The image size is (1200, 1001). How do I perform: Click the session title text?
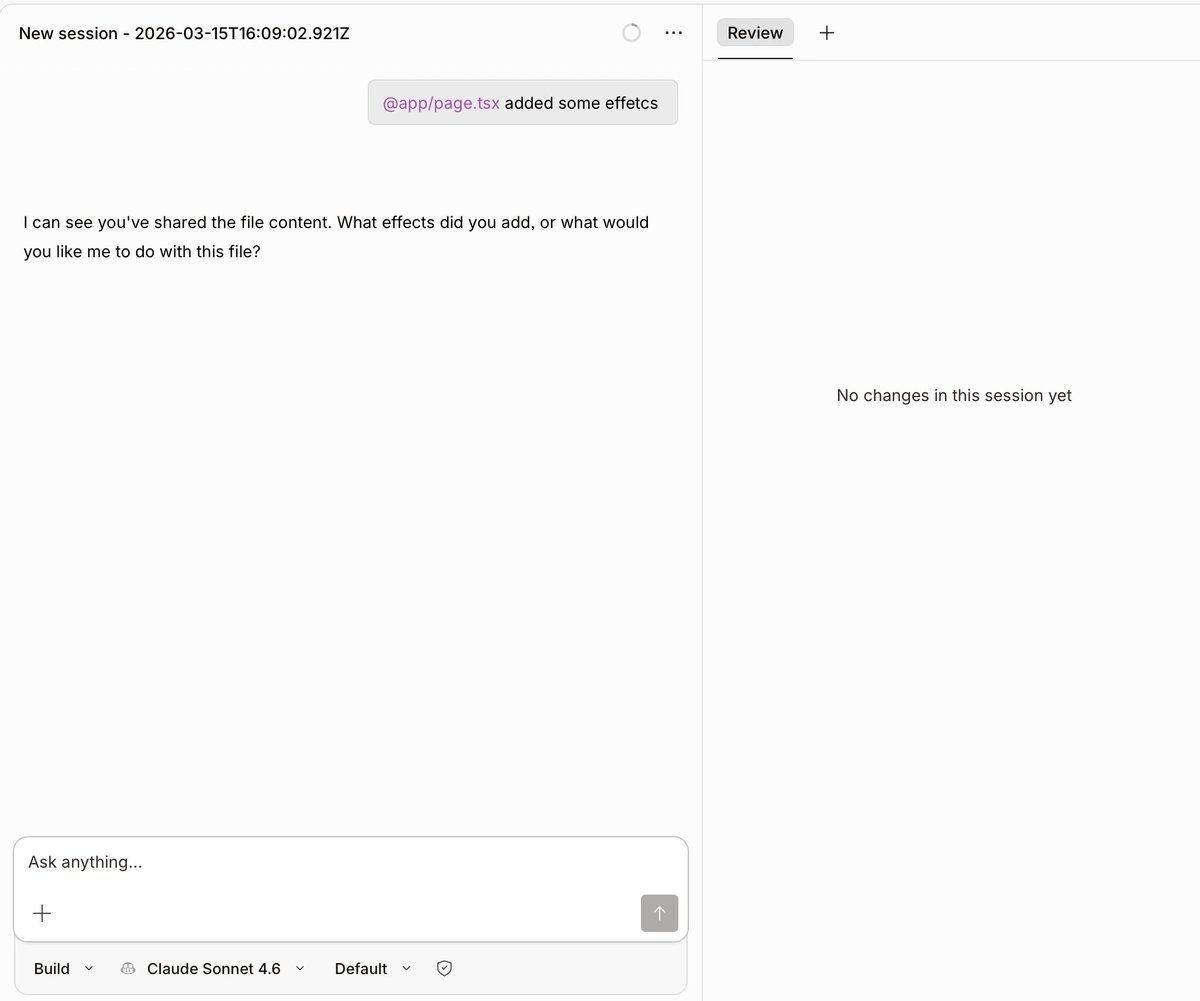pyautogui.click(x=184, y=33)
